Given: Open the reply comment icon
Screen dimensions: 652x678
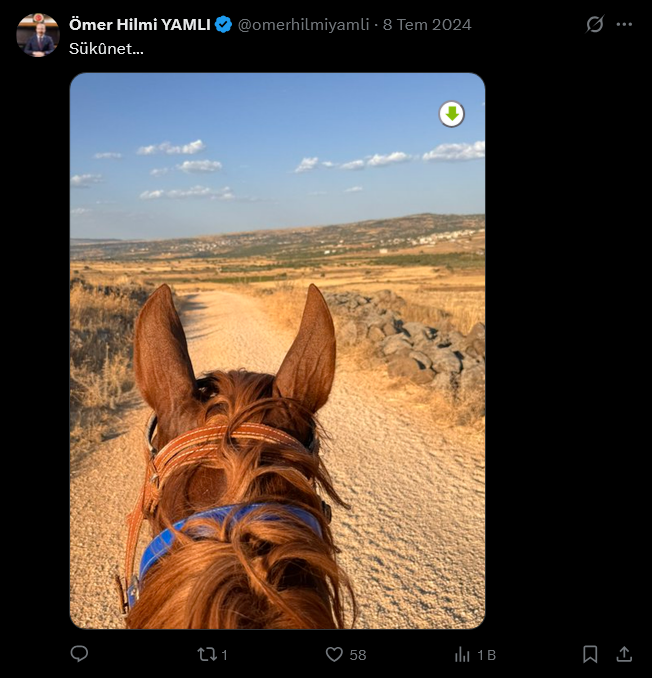Looking at the screenshot, I should [x=79, y=654].
